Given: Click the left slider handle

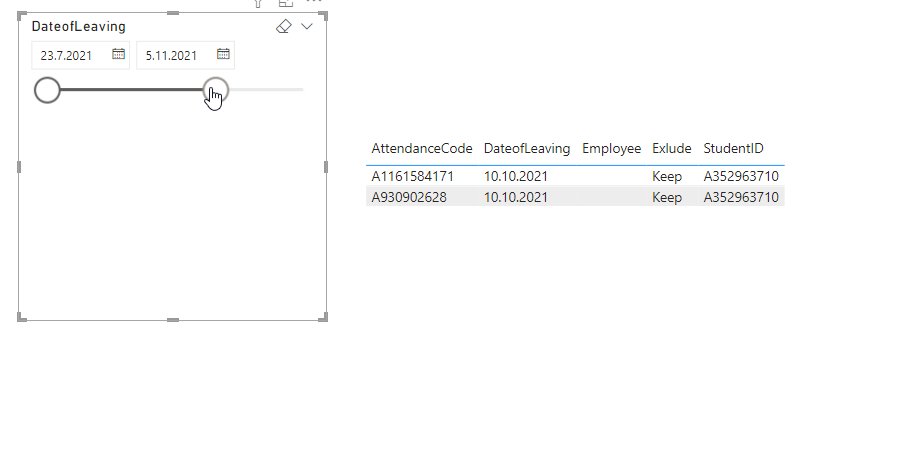Looking at the screenshot, I should tap(47, 90).
